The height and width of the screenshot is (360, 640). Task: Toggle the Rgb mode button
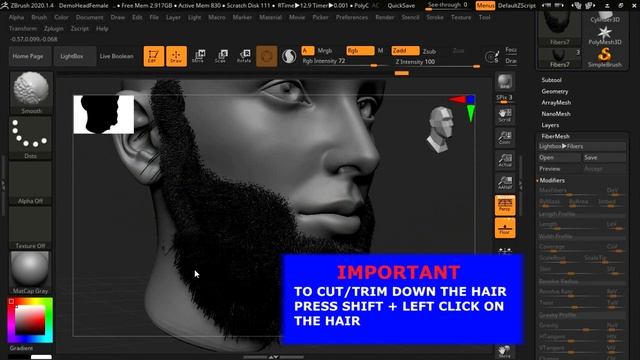pos(360,51)
